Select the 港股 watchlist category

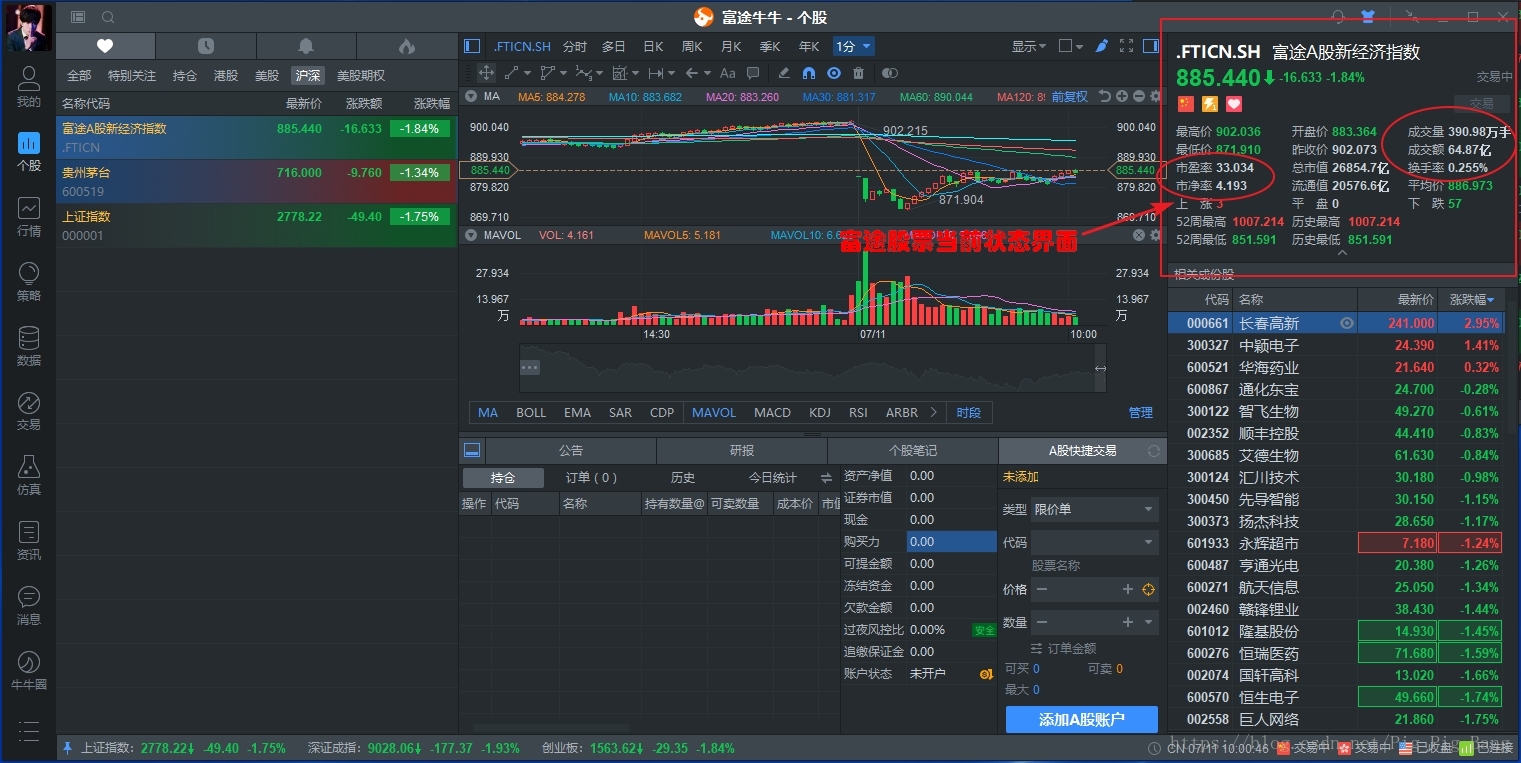pyautogui.click(x=226, y=75)
